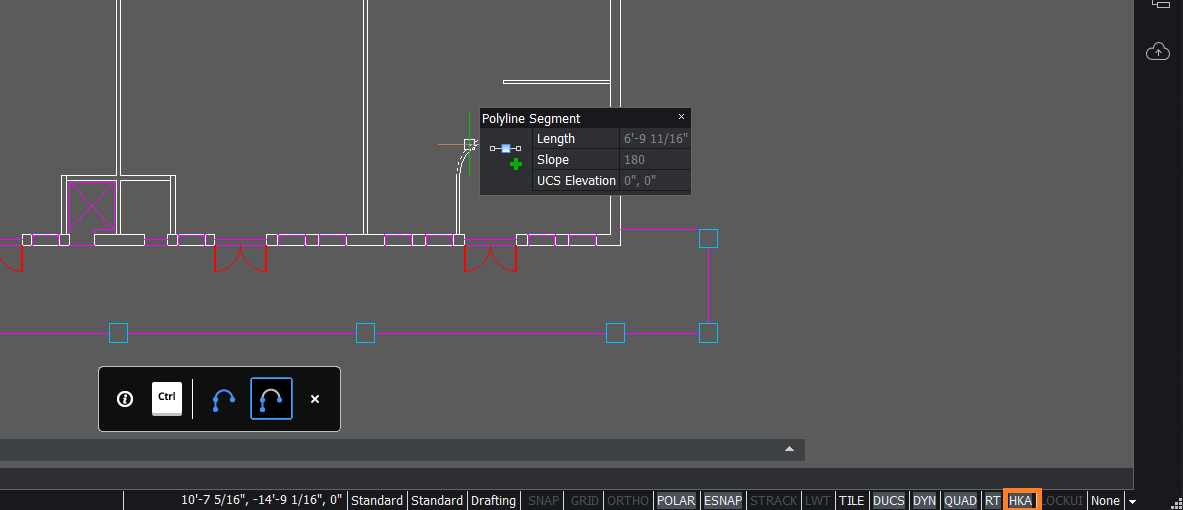Expand the command line history arrow

tap(789, 450)
